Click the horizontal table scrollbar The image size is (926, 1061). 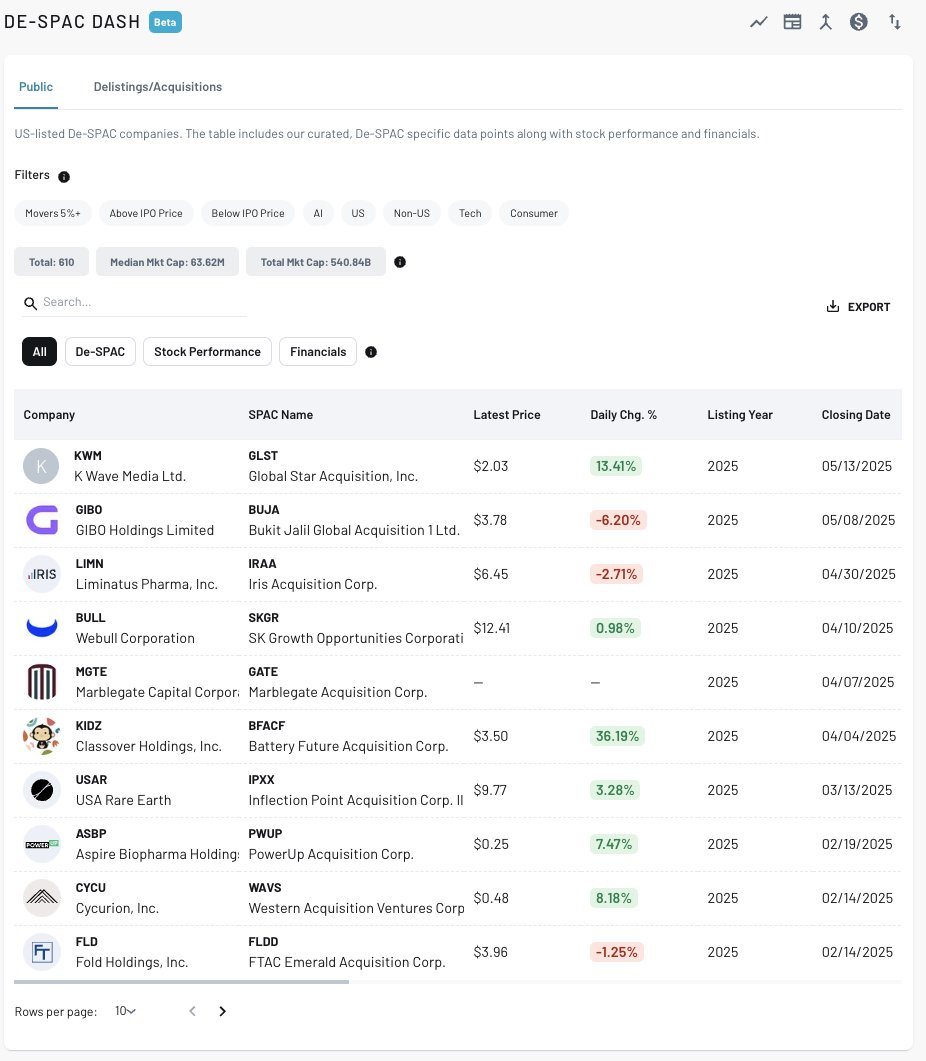[181, 982]
